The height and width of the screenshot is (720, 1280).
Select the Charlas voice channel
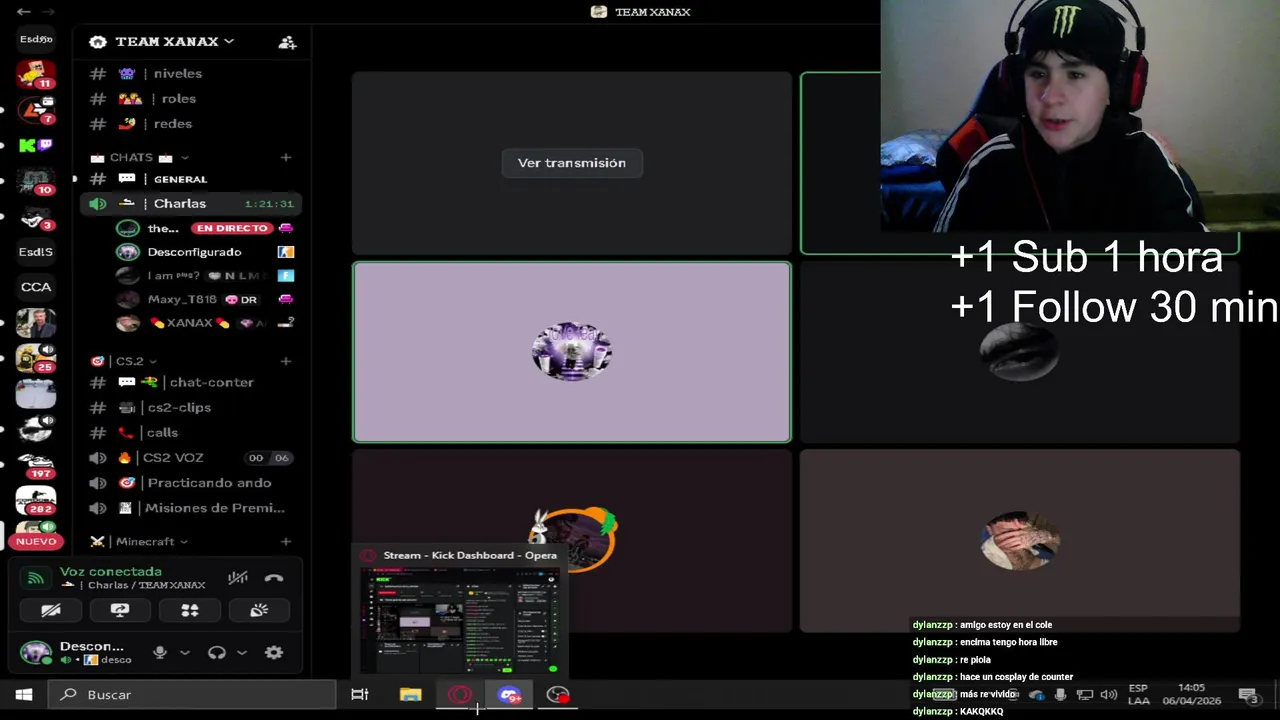tap(190, 204)
